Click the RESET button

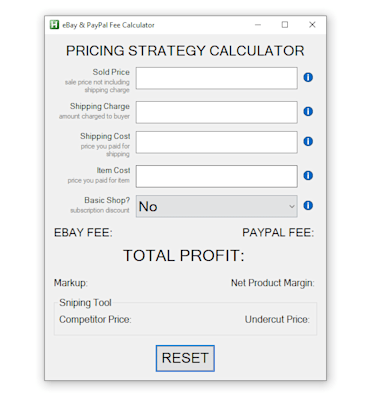185,358
